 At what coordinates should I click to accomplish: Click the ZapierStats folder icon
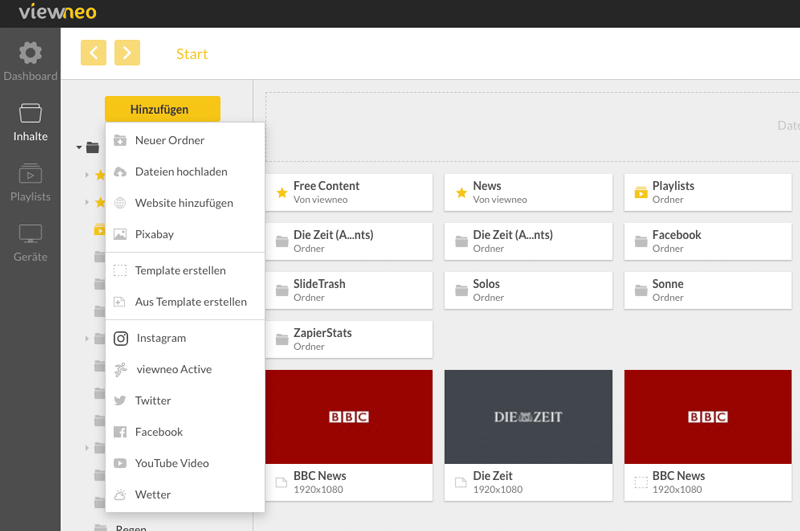282,340
